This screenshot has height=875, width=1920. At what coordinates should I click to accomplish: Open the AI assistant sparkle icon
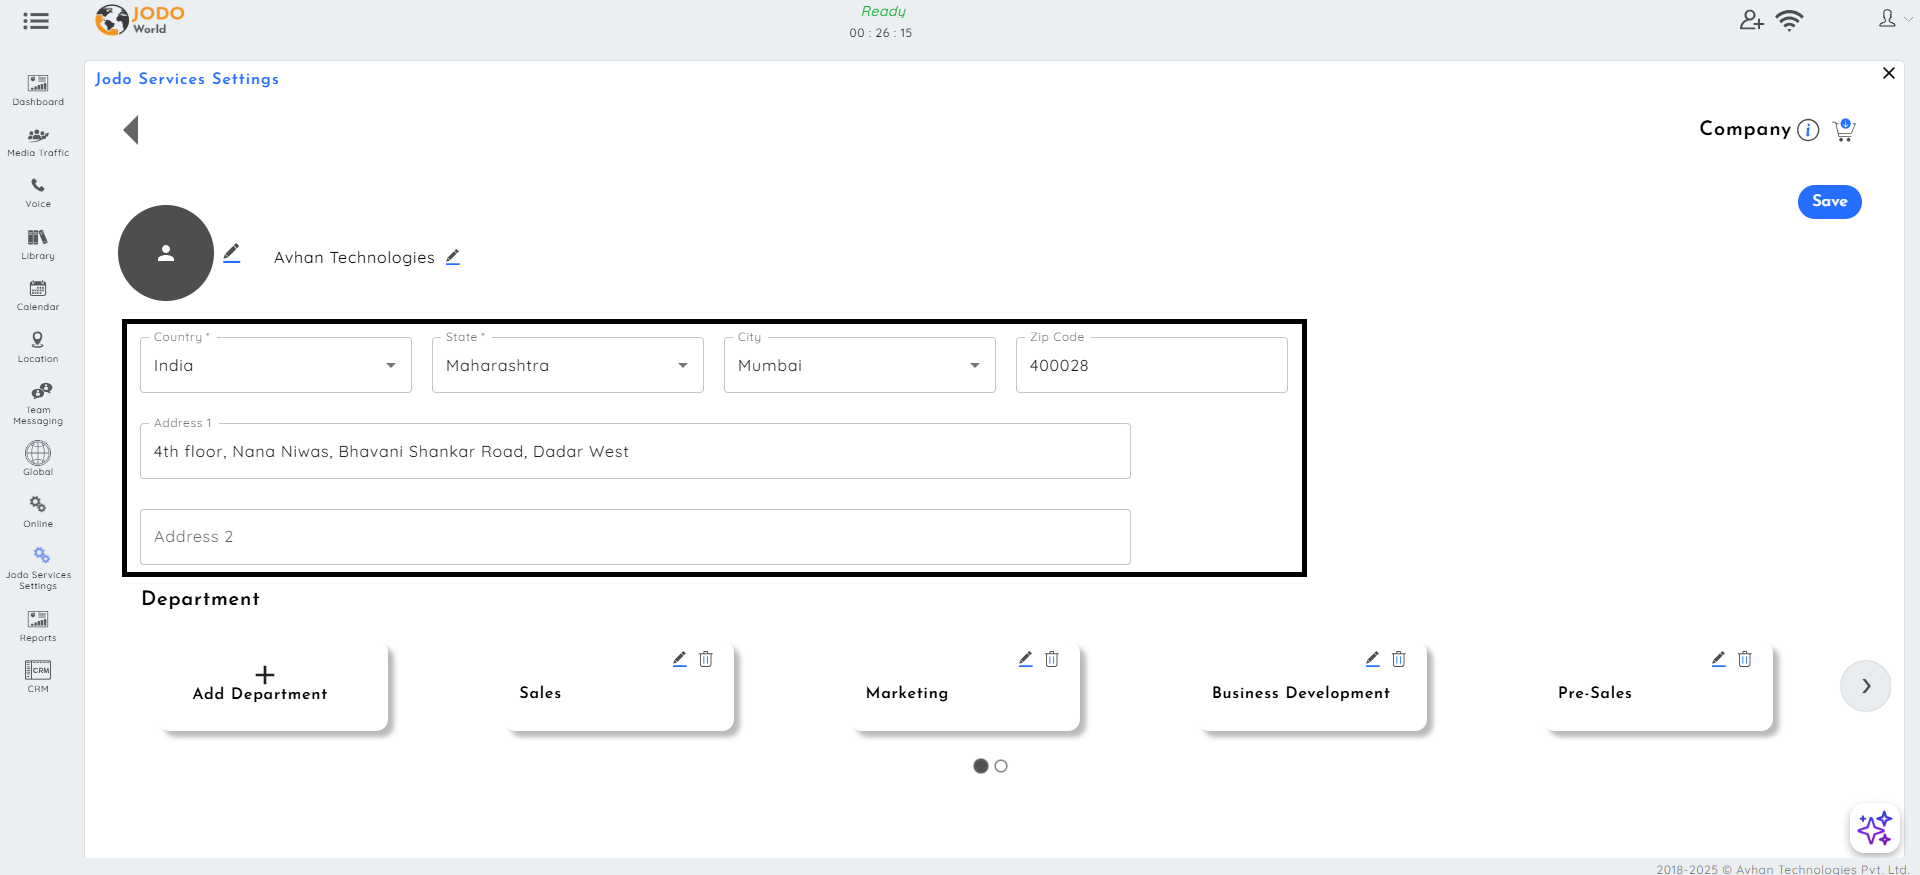(x=1874, y=829)
